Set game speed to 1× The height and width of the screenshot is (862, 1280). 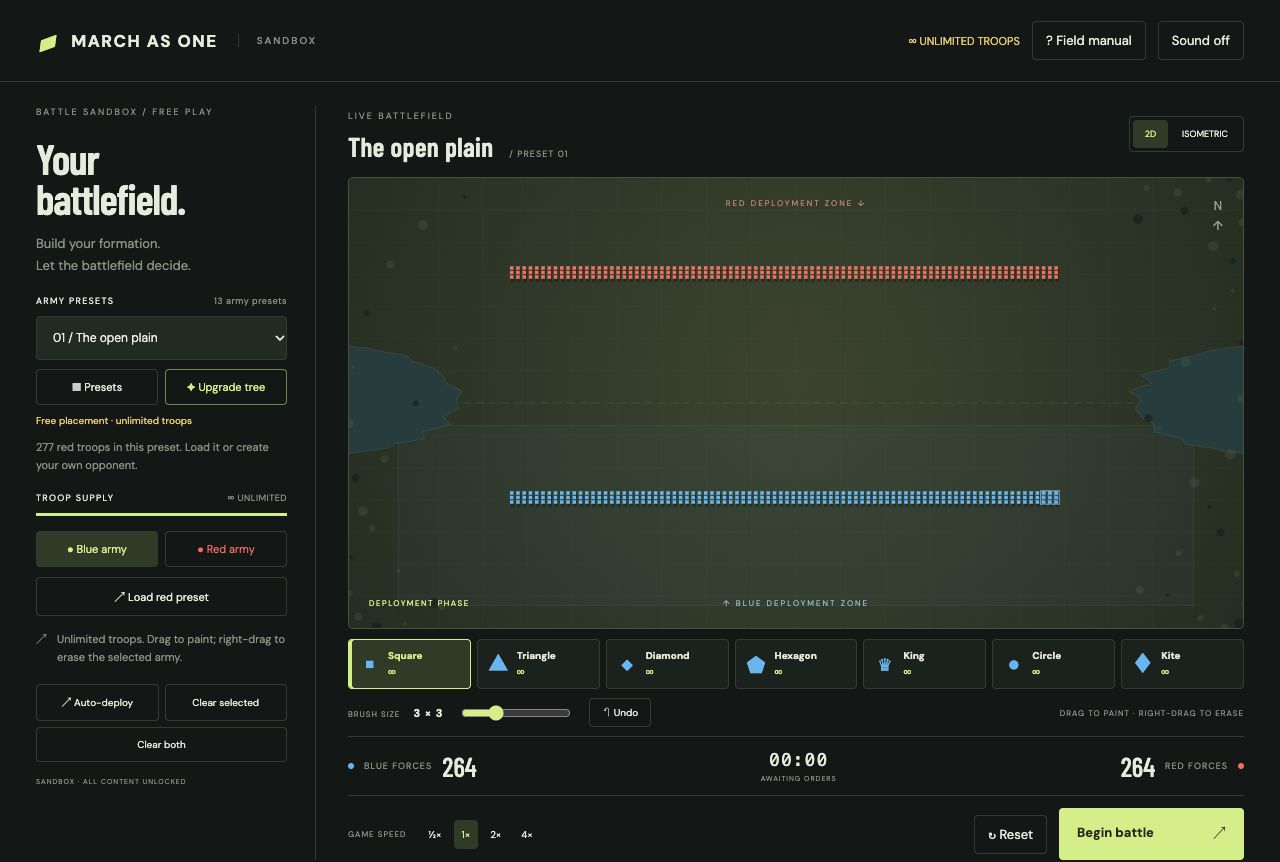465,834
